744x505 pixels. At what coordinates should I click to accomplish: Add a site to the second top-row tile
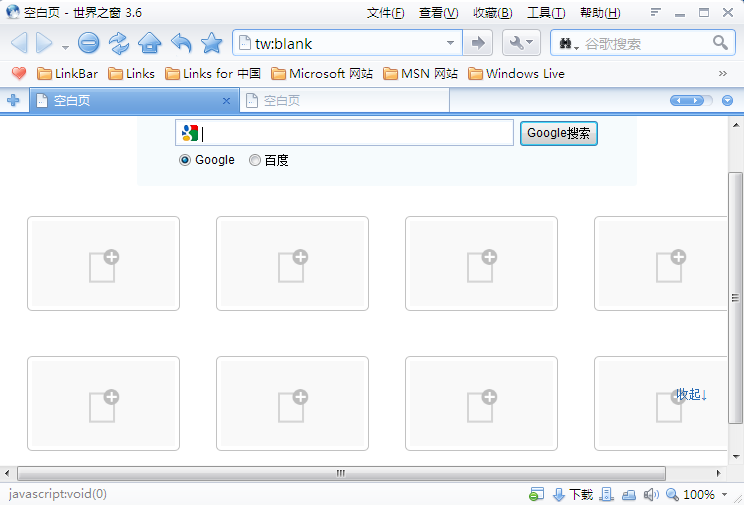point(292,263)
